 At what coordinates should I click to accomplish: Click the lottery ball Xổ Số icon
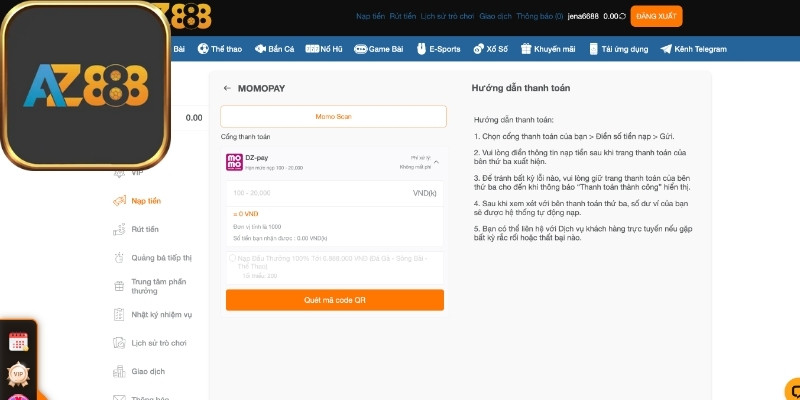[479, 49]
